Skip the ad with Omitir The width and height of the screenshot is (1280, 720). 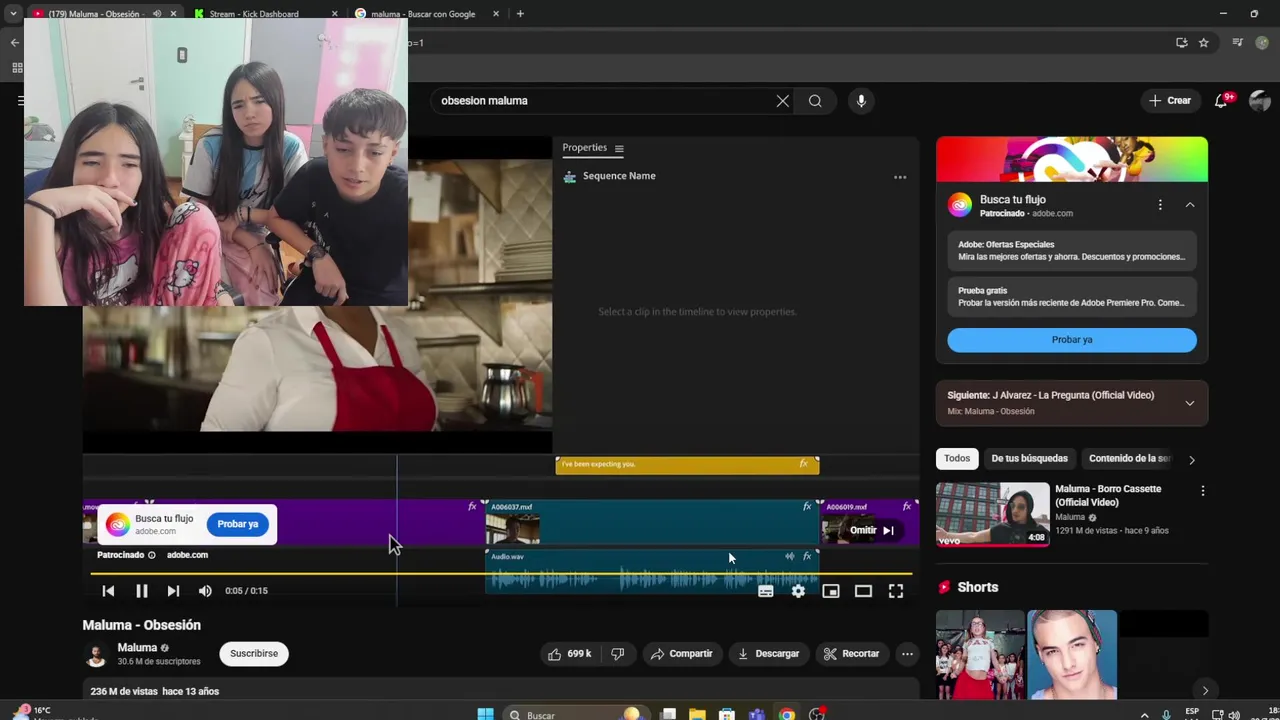[873, 531]
